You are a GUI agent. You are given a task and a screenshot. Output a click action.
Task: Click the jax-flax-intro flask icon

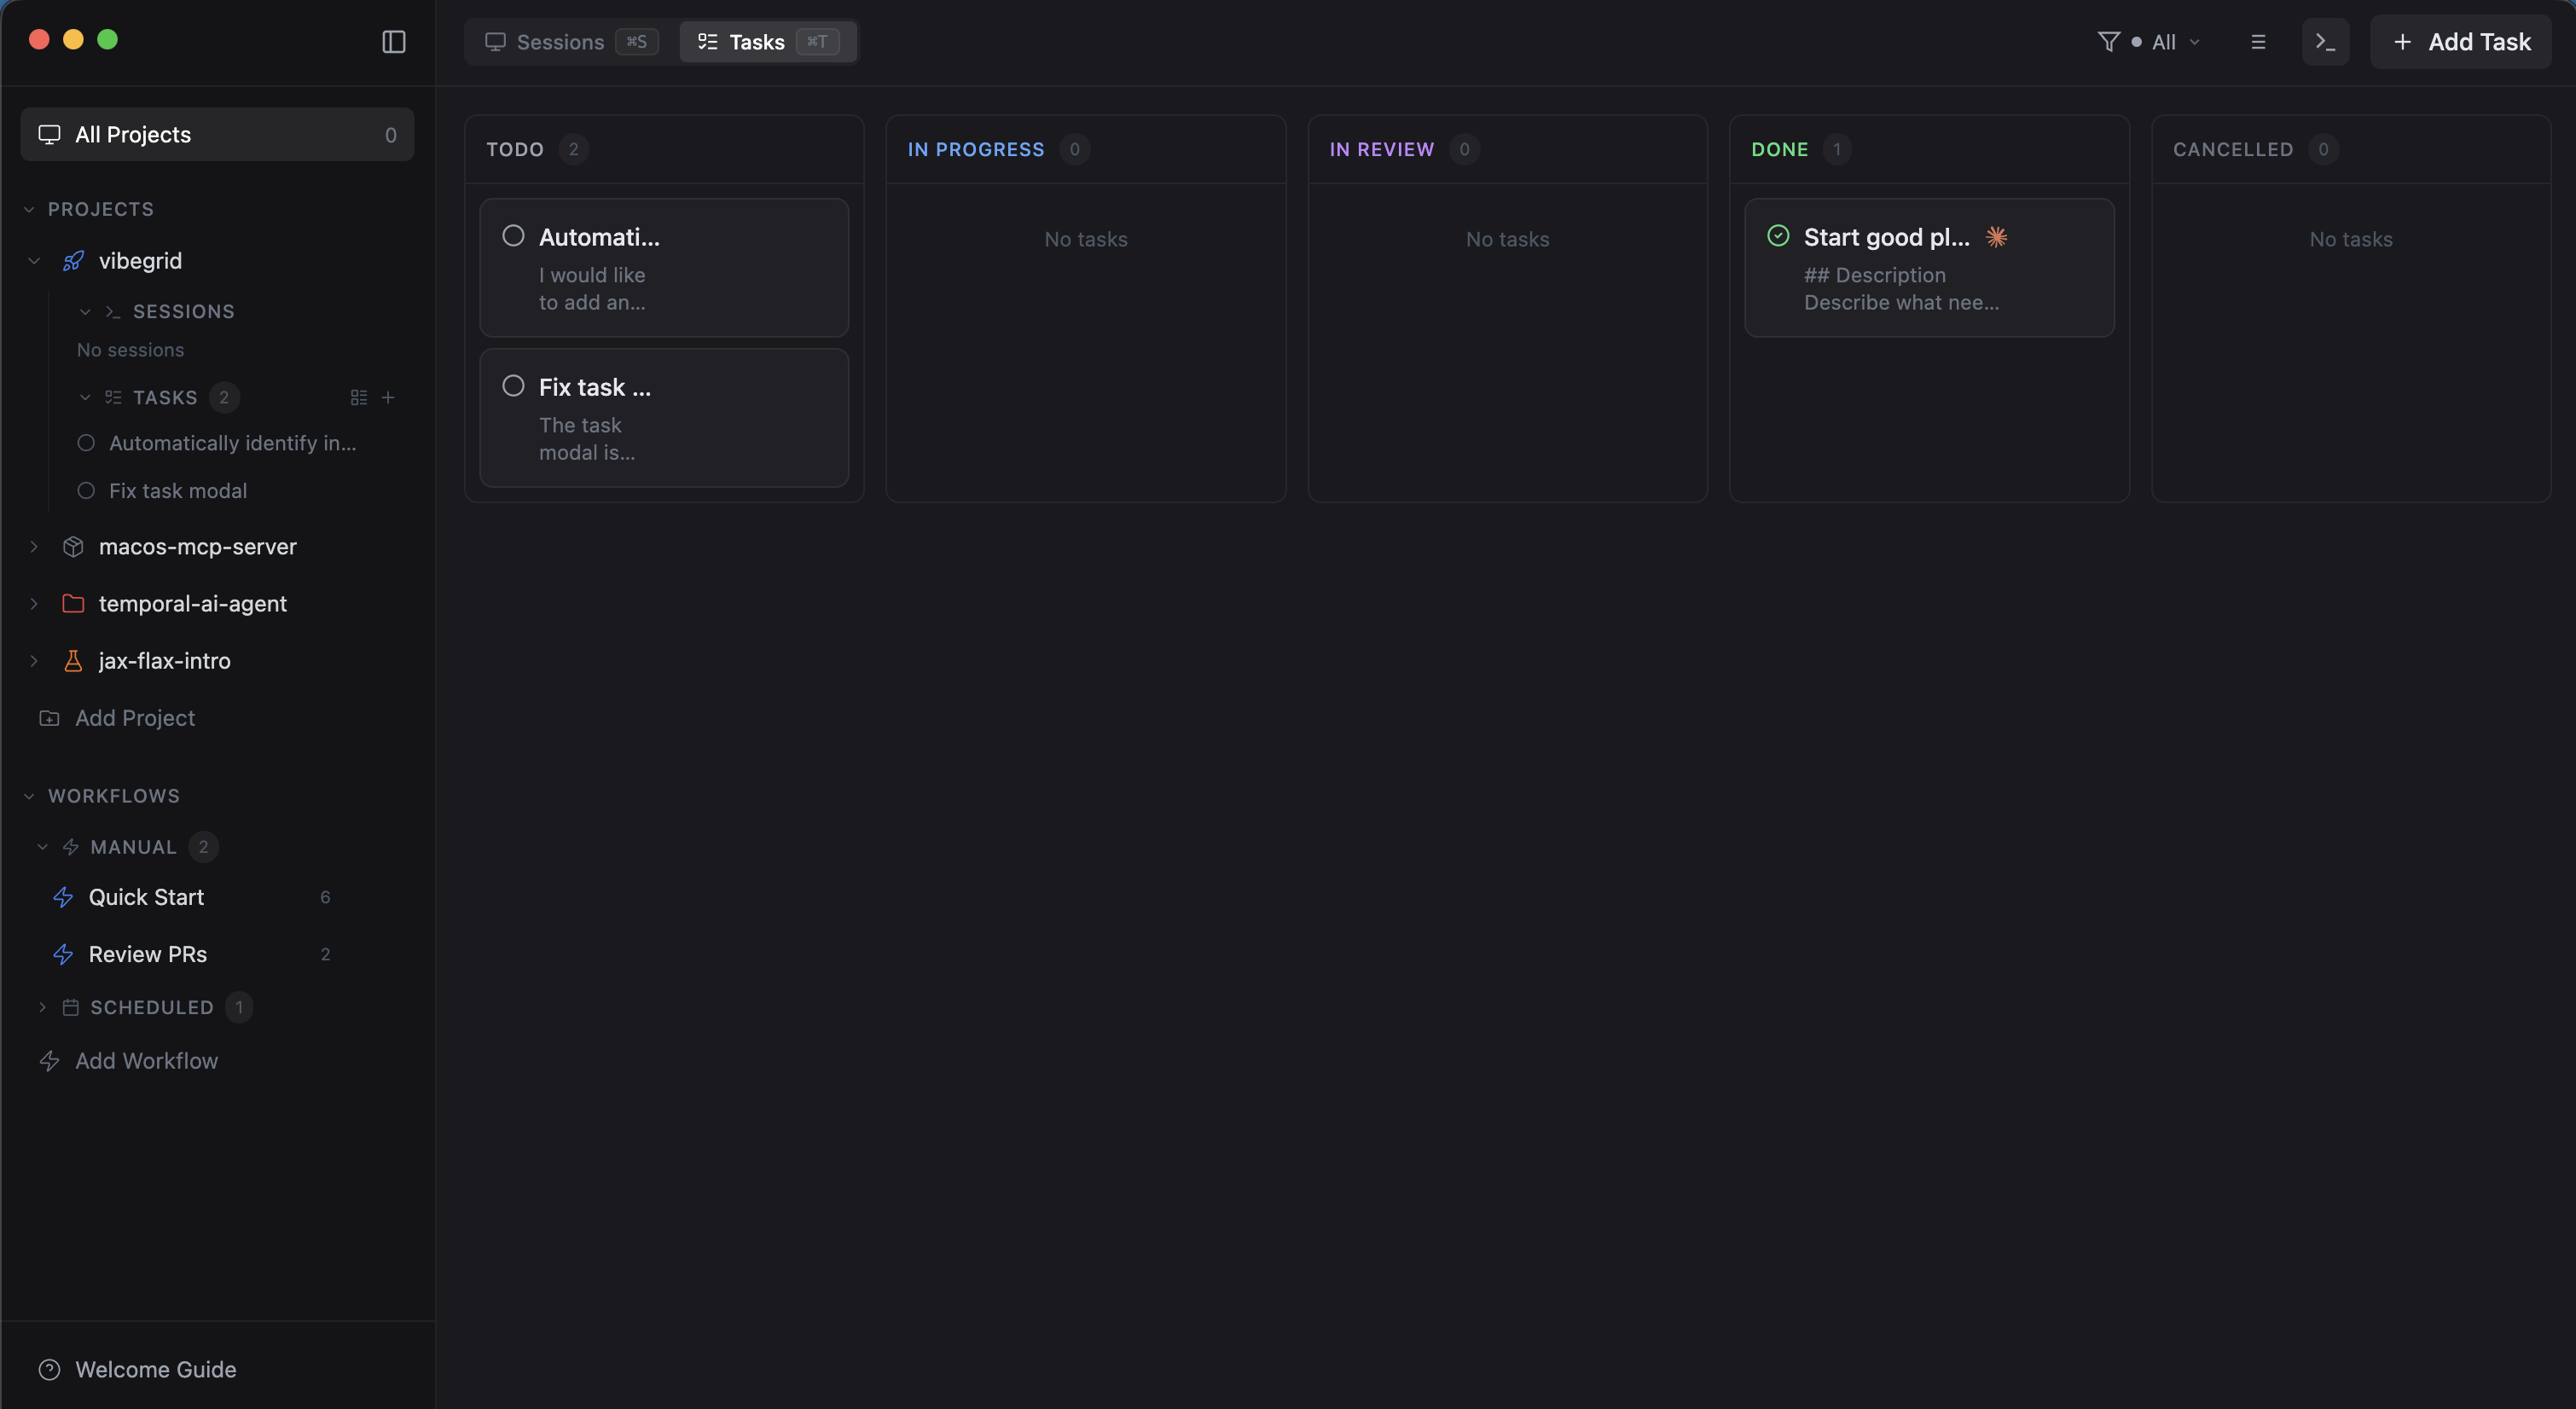click(73, 660)
